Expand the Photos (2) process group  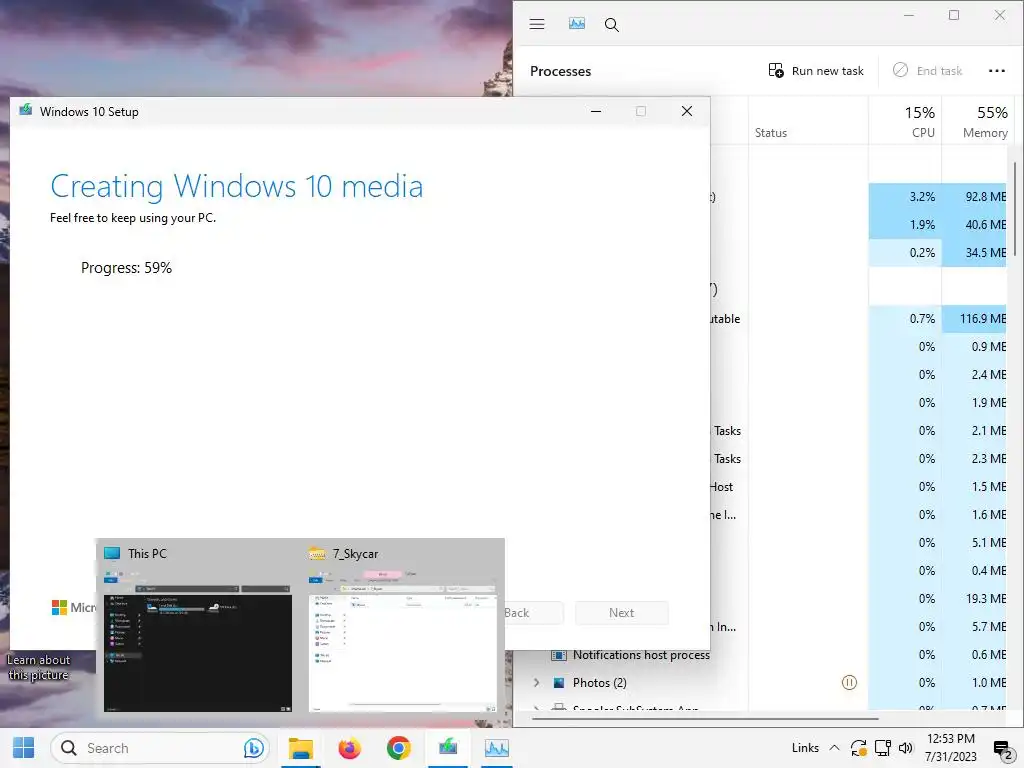tap(537, 682)
